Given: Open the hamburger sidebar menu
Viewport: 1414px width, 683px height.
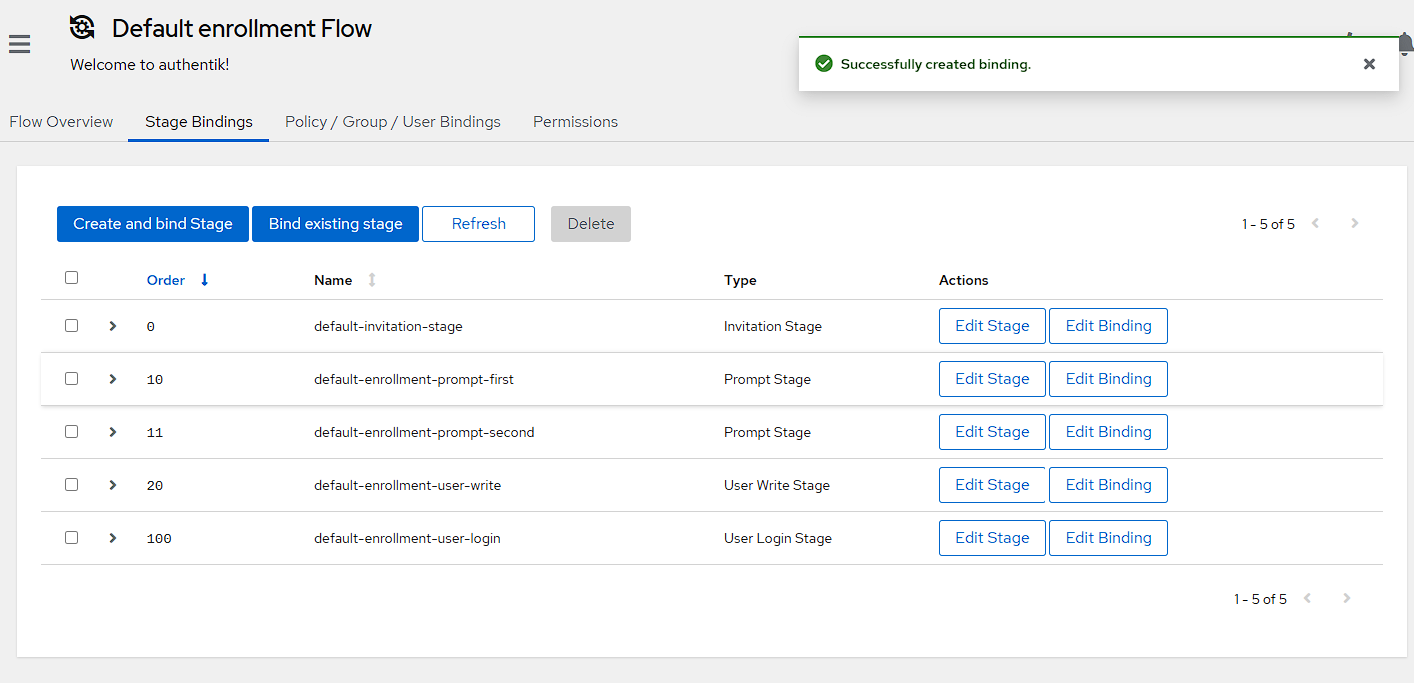Looking at the screenshot, I should tap(19, 44).
